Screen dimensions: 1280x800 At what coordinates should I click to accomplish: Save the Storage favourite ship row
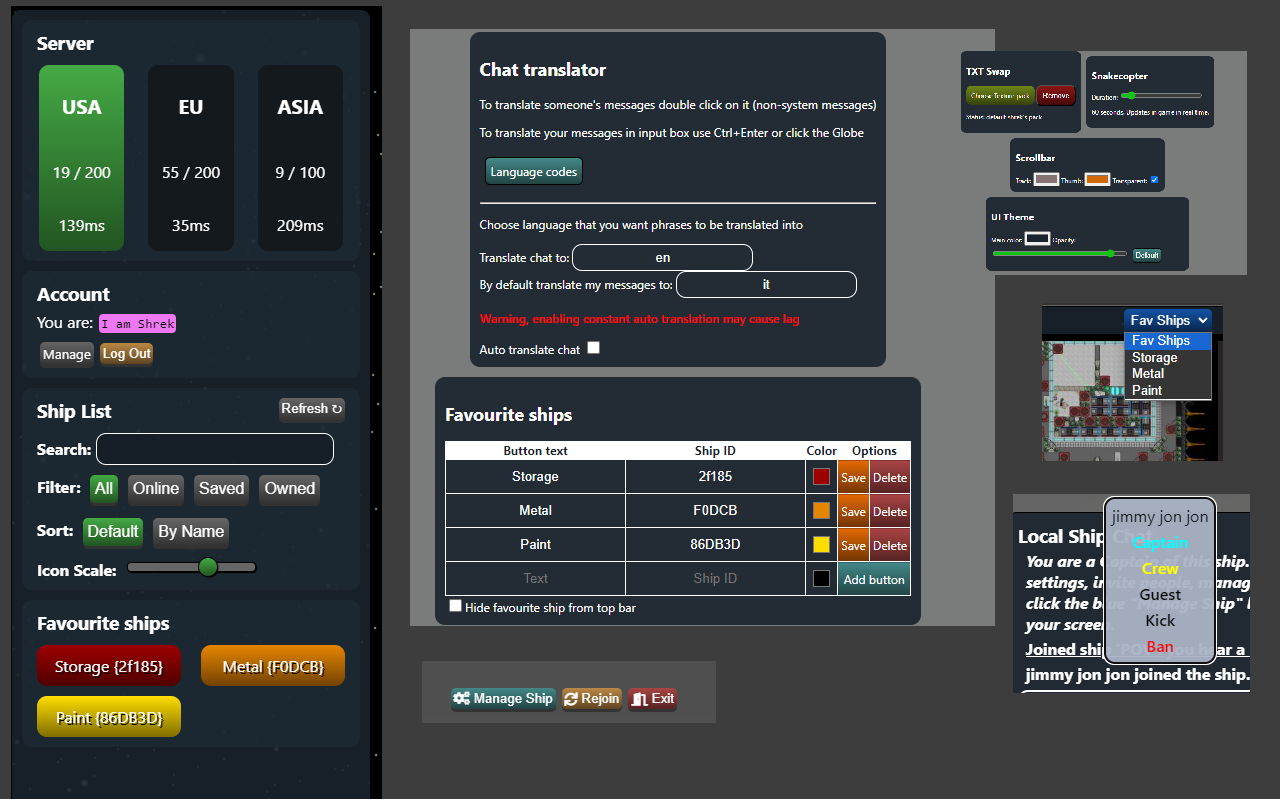(853, 477)
